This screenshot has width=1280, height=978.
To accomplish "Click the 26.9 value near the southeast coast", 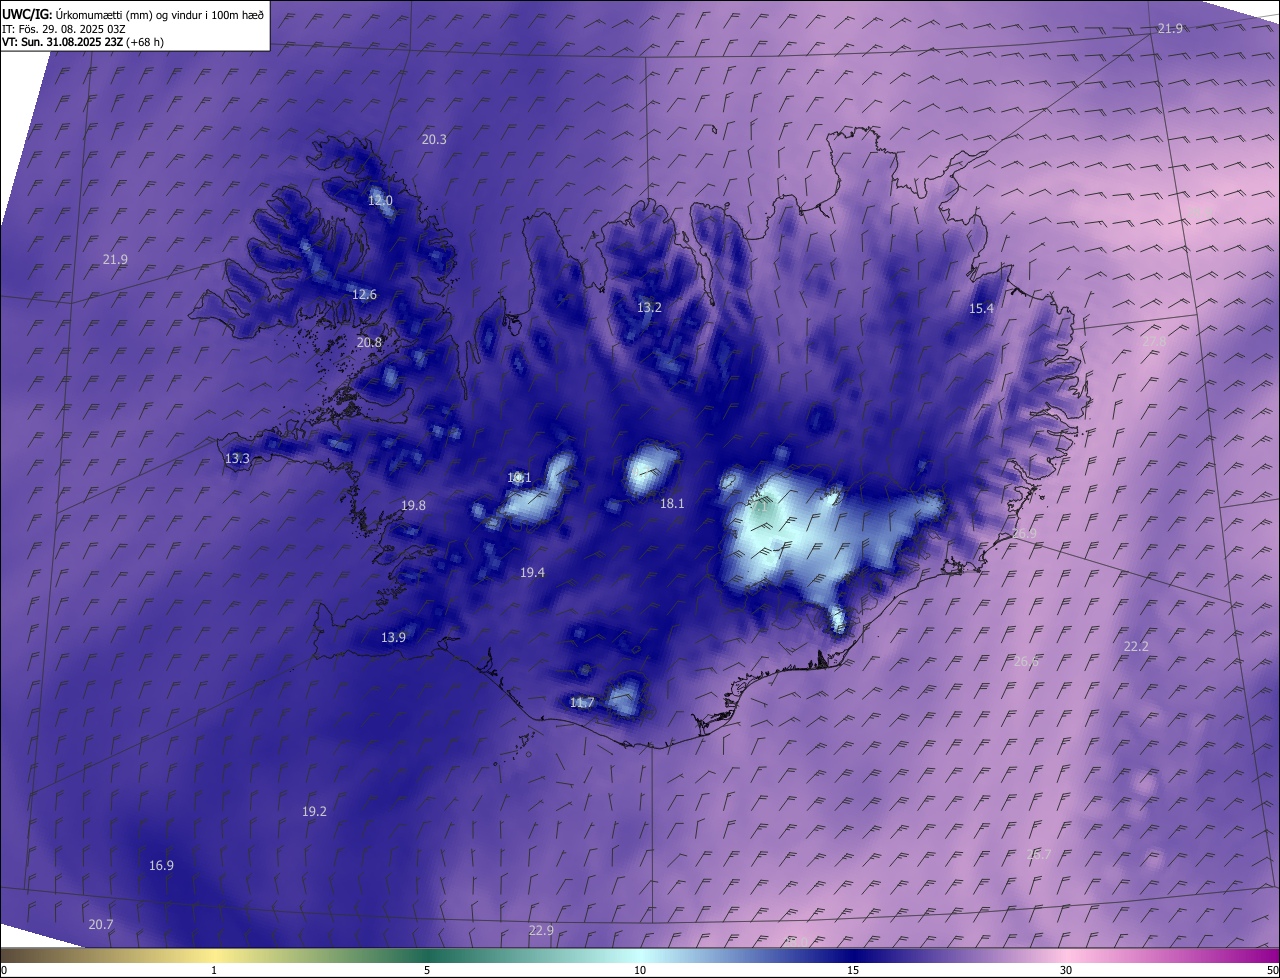I will point(1025,535).
